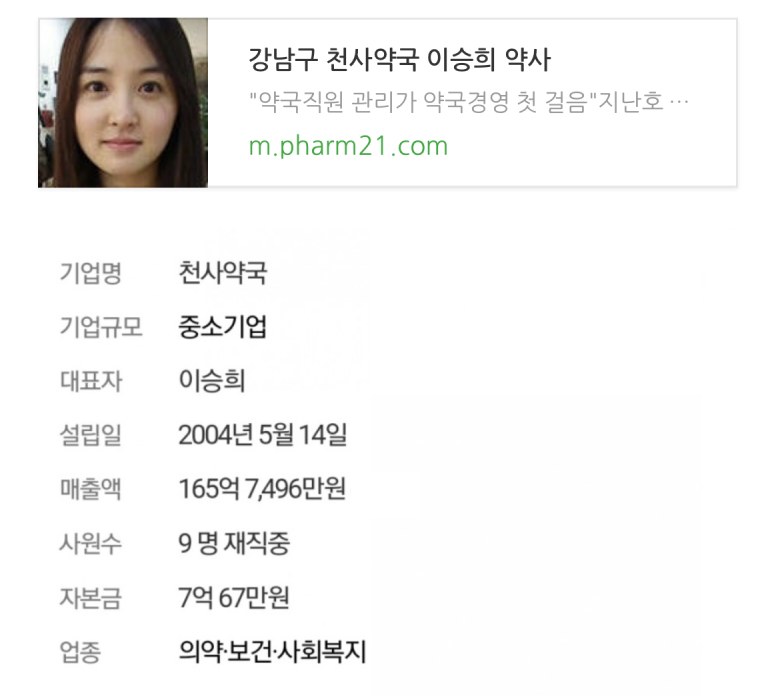This screenshot has height=695, width=778.
Task: Click the industry value 의약·보건·사회복지
Action: (272, 651)
